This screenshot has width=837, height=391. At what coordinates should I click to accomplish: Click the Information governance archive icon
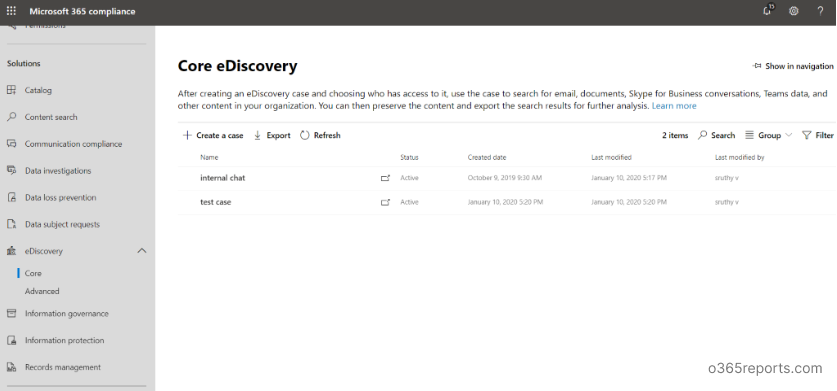click(11, 314)
